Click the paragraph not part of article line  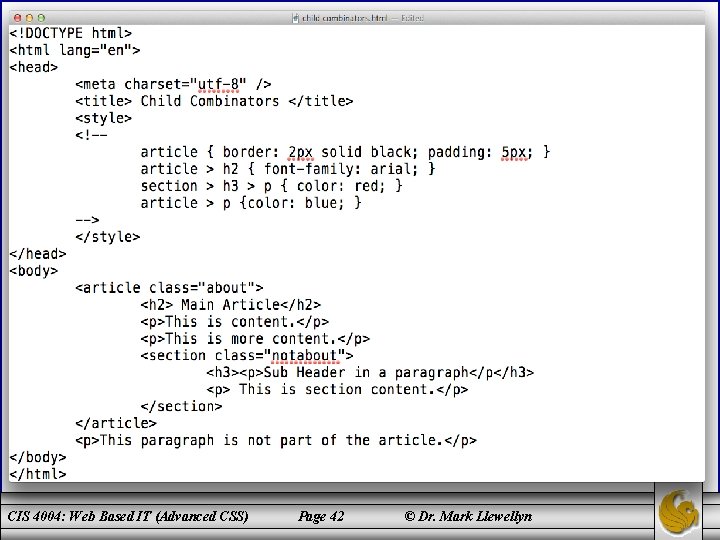point(276,440)
